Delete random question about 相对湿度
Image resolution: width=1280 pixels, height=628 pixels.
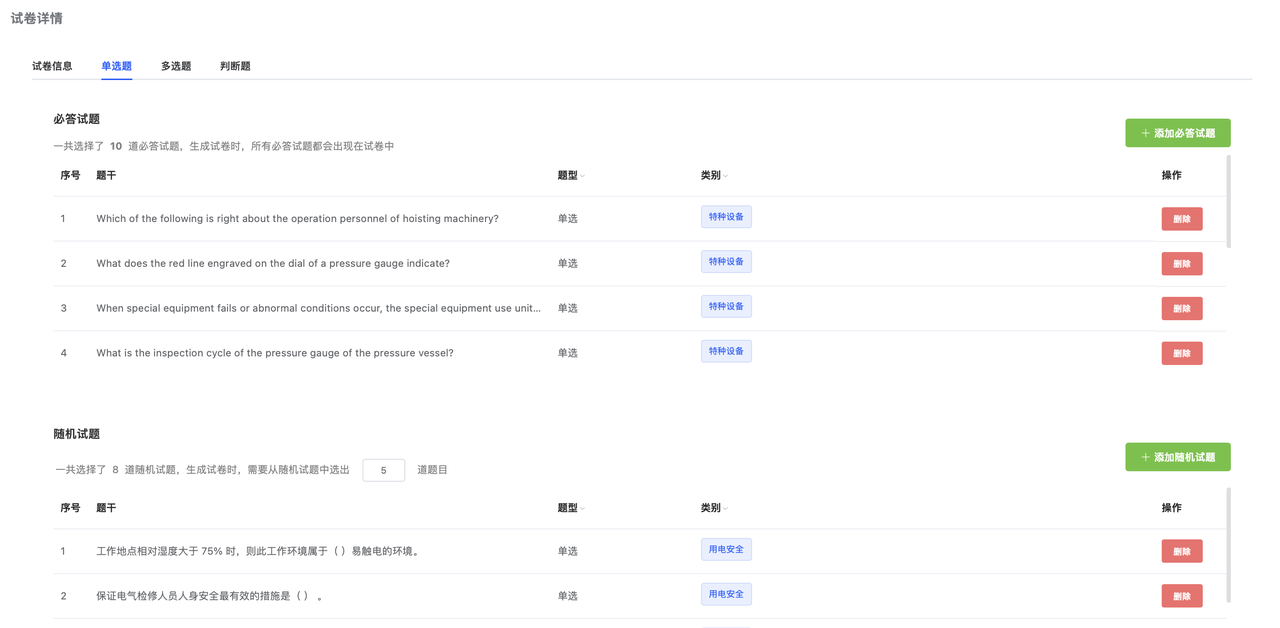[1181, 551]
